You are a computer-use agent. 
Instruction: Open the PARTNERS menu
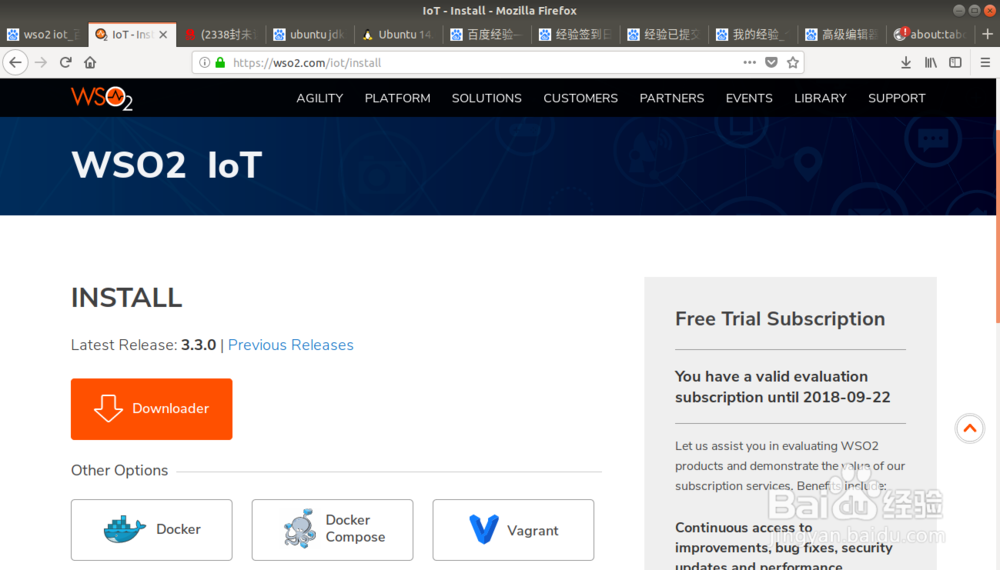pos(672,98)
